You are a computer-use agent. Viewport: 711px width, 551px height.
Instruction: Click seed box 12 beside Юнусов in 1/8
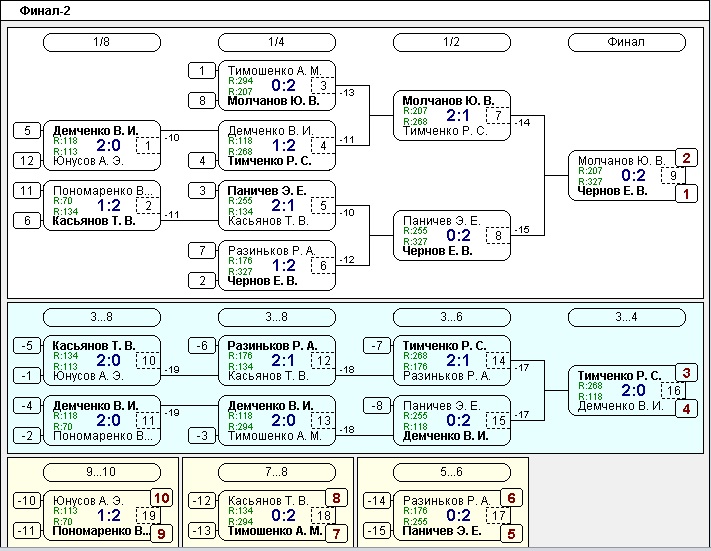(x=27, y=161)
